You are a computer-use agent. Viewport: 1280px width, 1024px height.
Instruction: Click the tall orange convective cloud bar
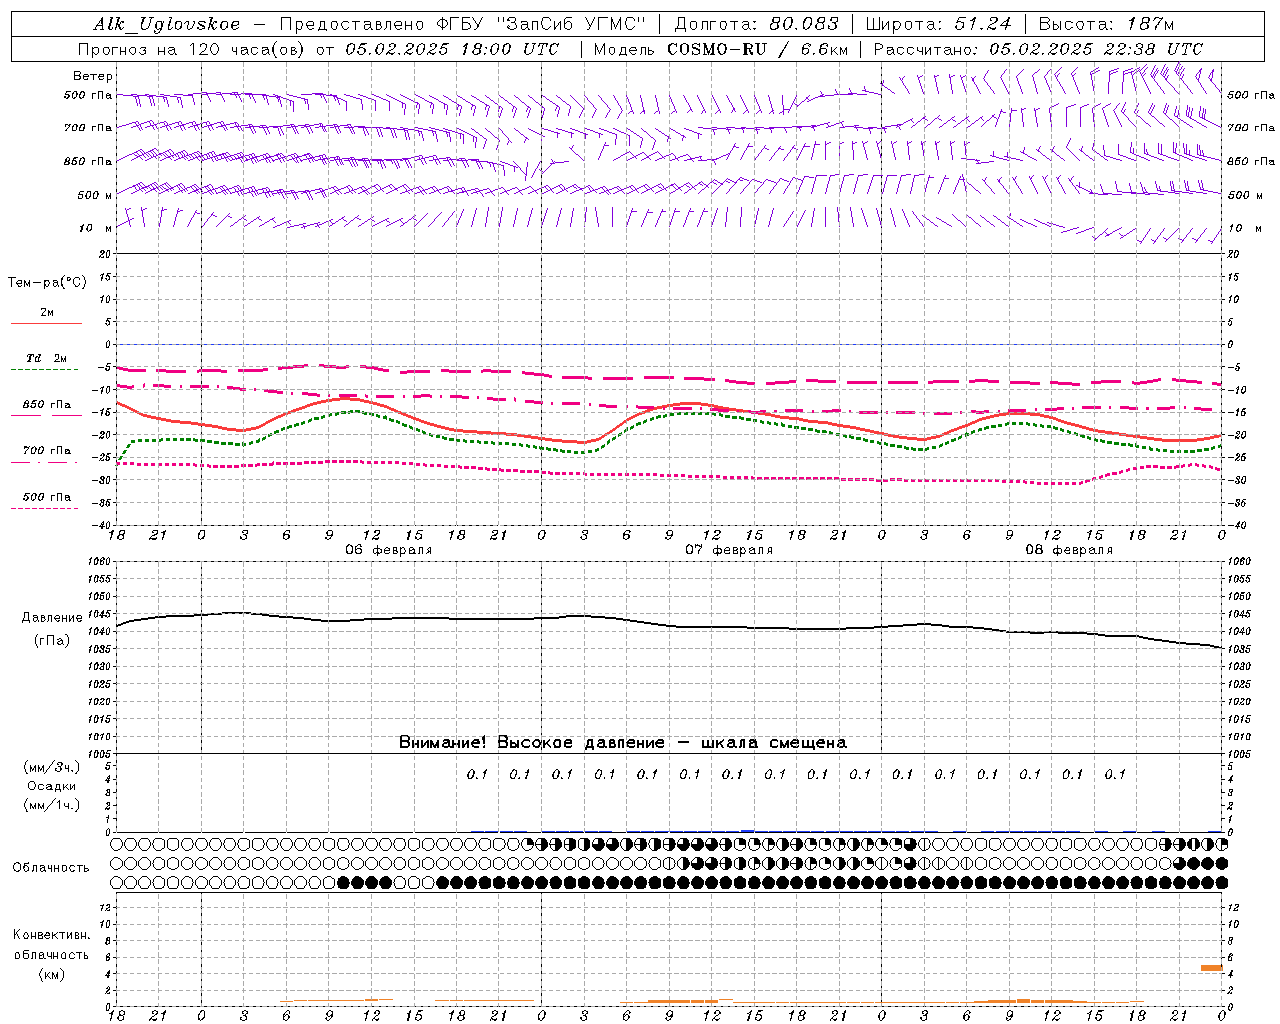pyautogui.click(x=1211, y=968)
